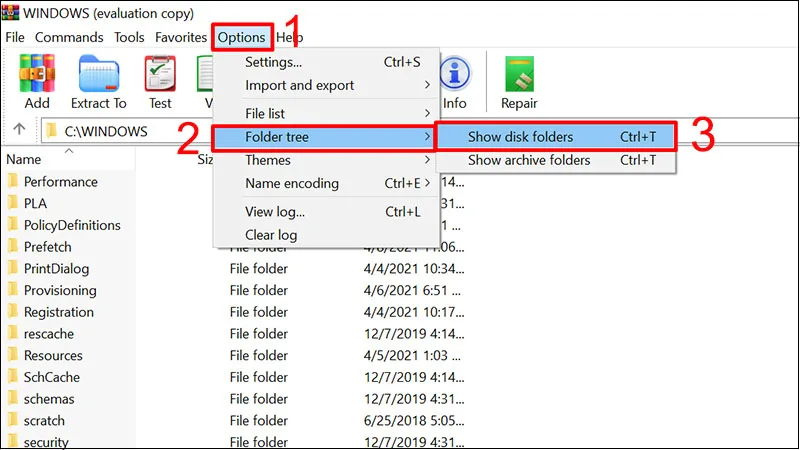
Task: Expand the Name encoding submenu
Action: pos(327,183)
